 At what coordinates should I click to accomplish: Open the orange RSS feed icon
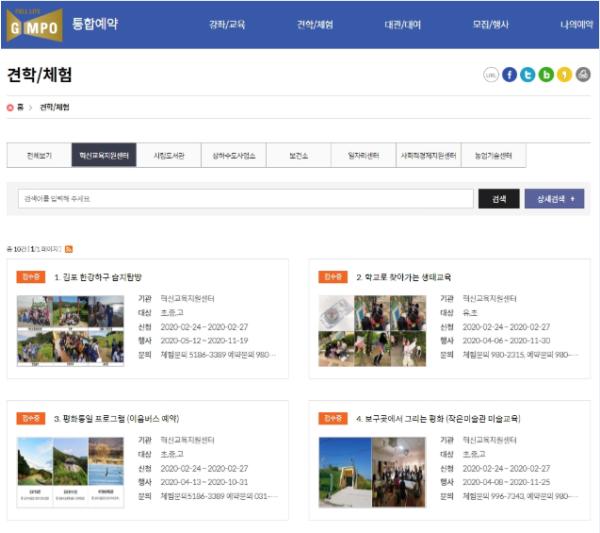(x=69, y=248)
